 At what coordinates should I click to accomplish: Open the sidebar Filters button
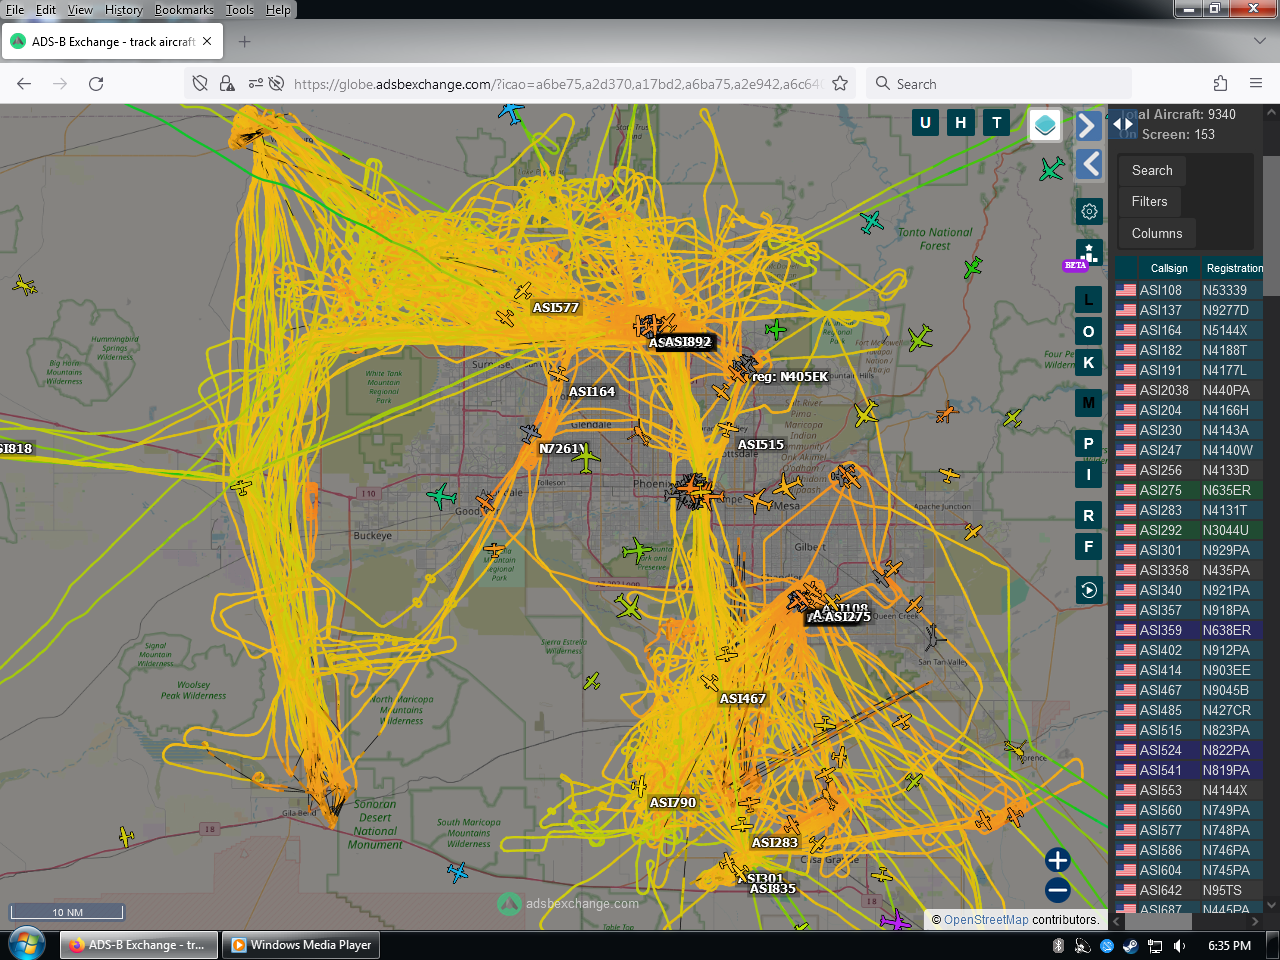point(1150,202)
